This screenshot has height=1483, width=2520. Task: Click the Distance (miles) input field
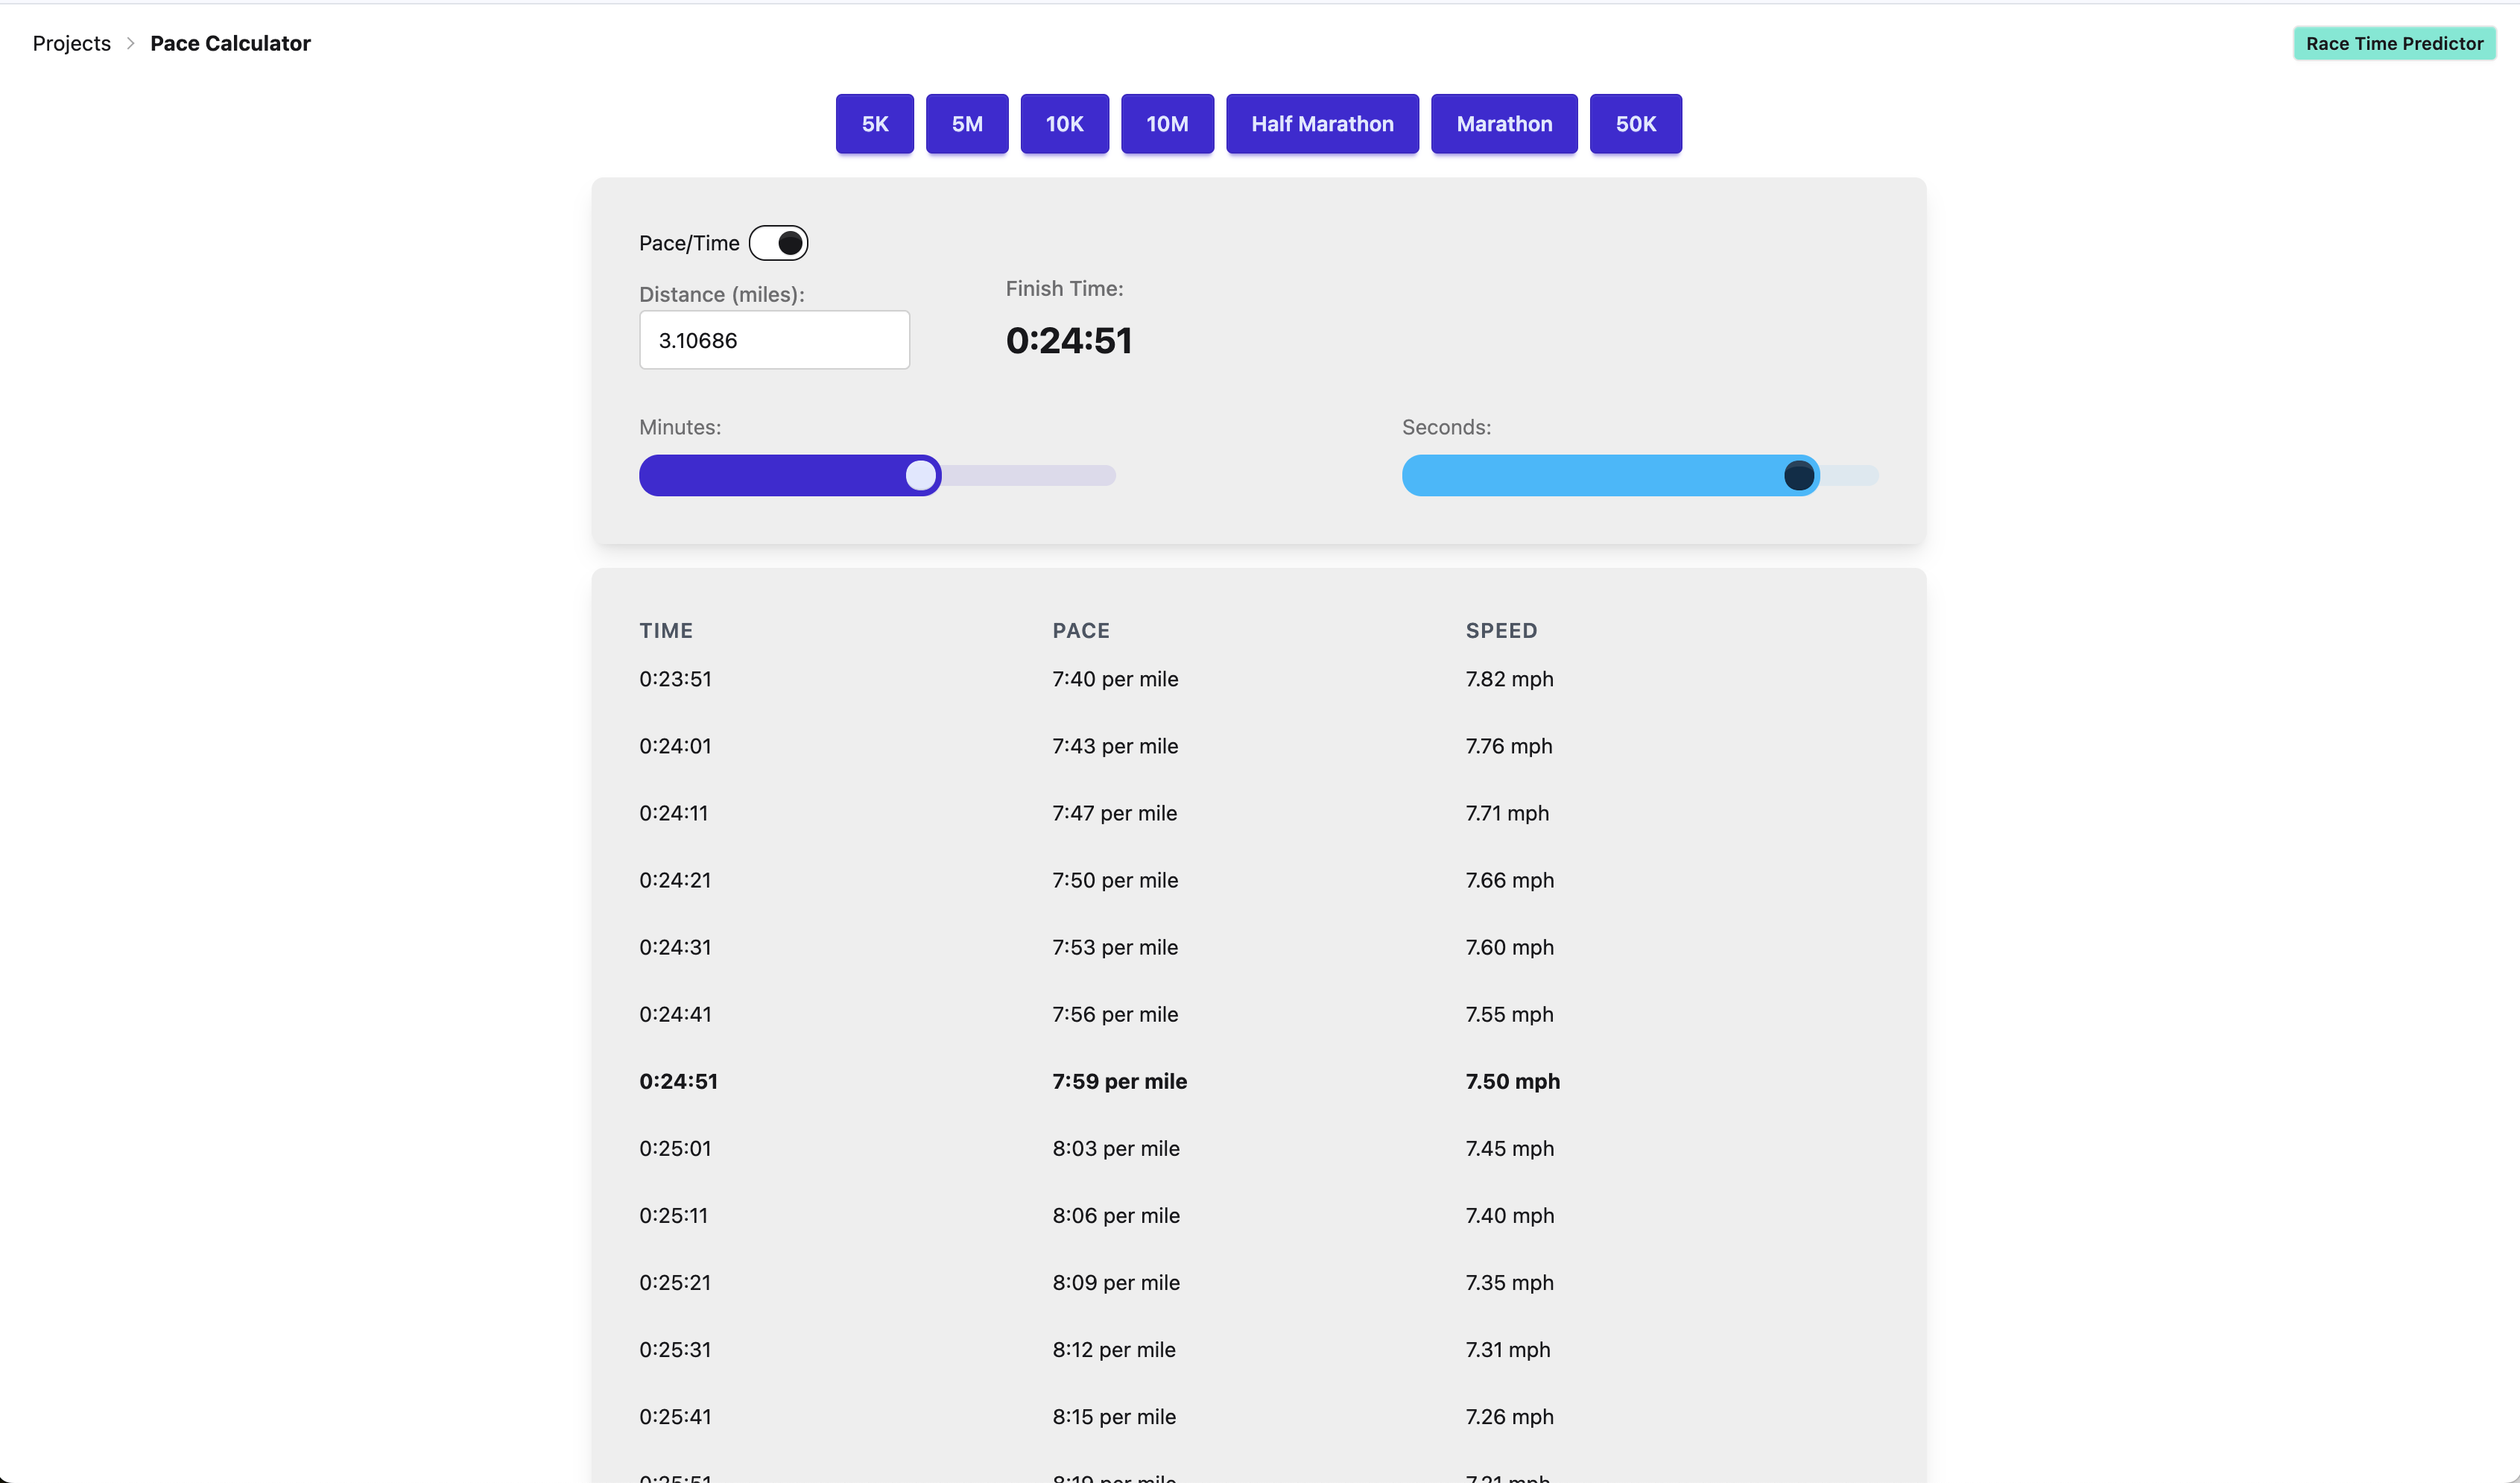tap(774, 340)
